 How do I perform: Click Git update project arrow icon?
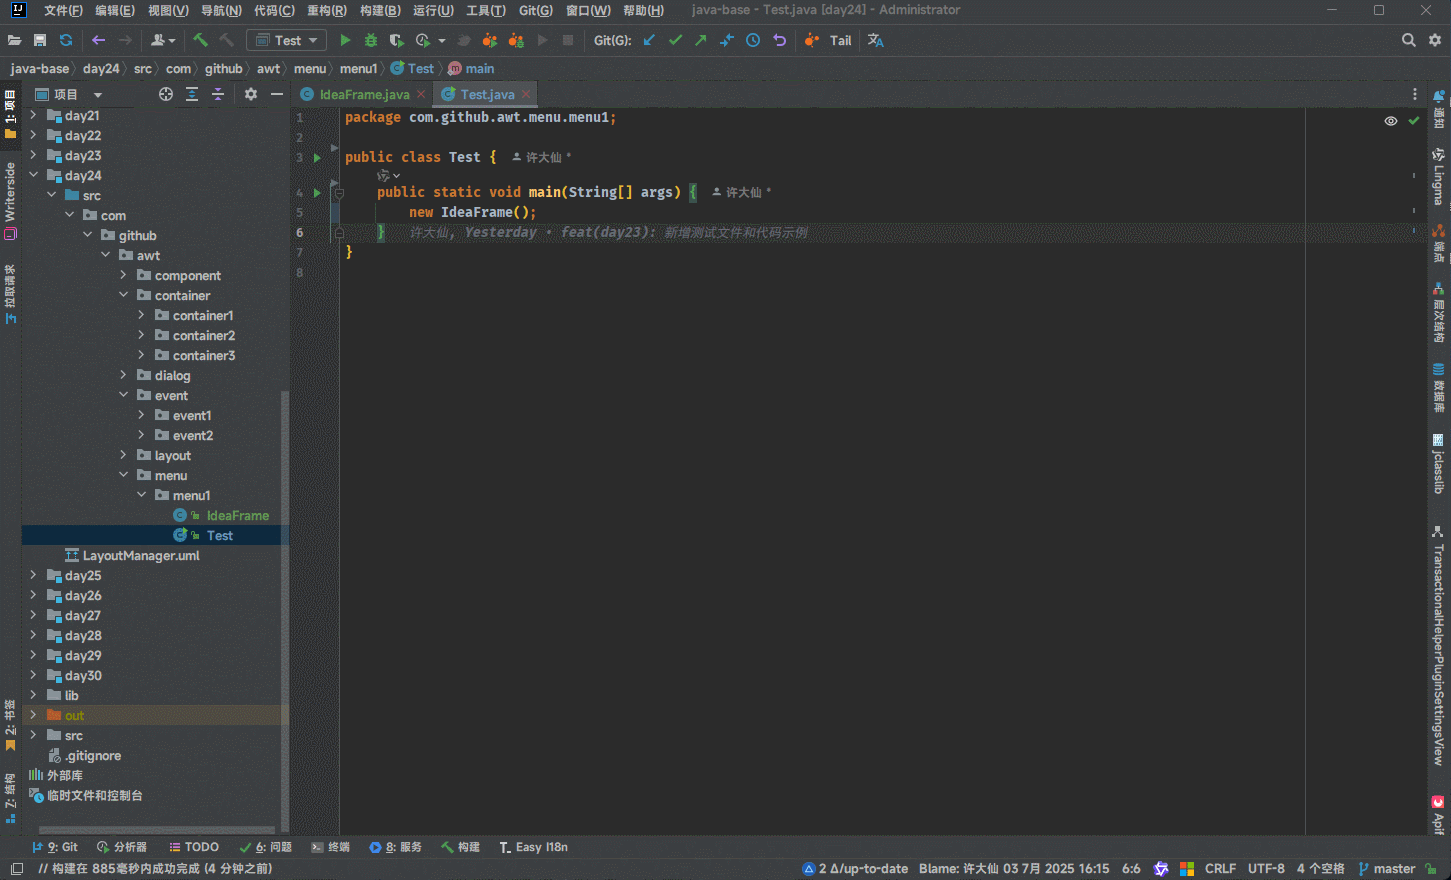(x=649, y=40)
